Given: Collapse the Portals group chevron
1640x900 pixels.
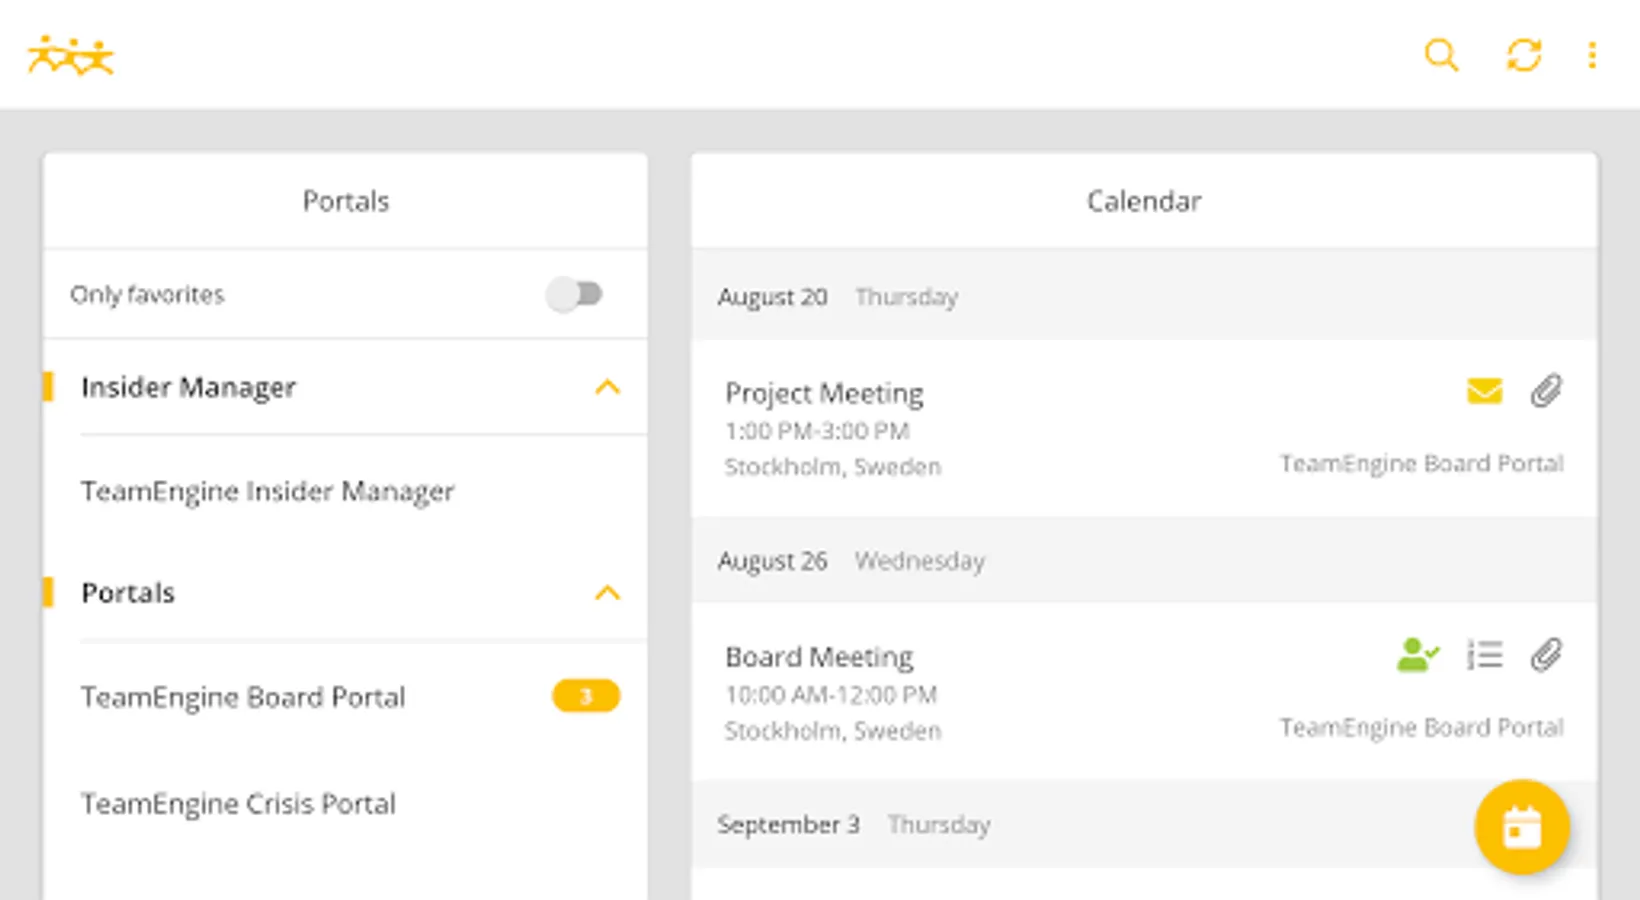Looking at the screenshot, I should (607, 593).
